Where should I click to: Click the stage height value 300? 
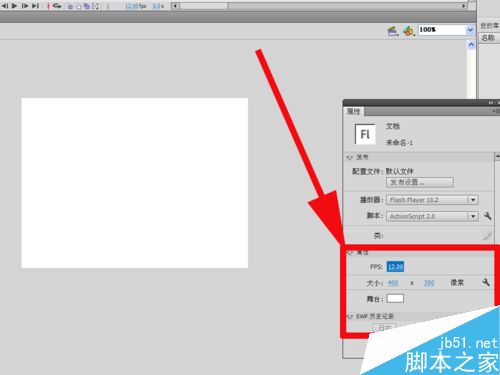(429, 283)
